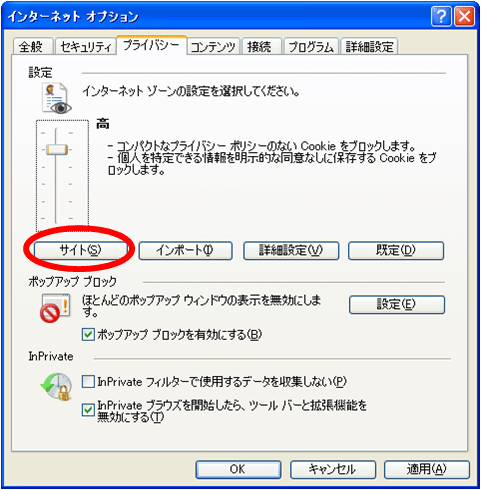Open 詳細設定(V) privacy button
The height and width of the screenshot is (490, 481).
(291, 250)
